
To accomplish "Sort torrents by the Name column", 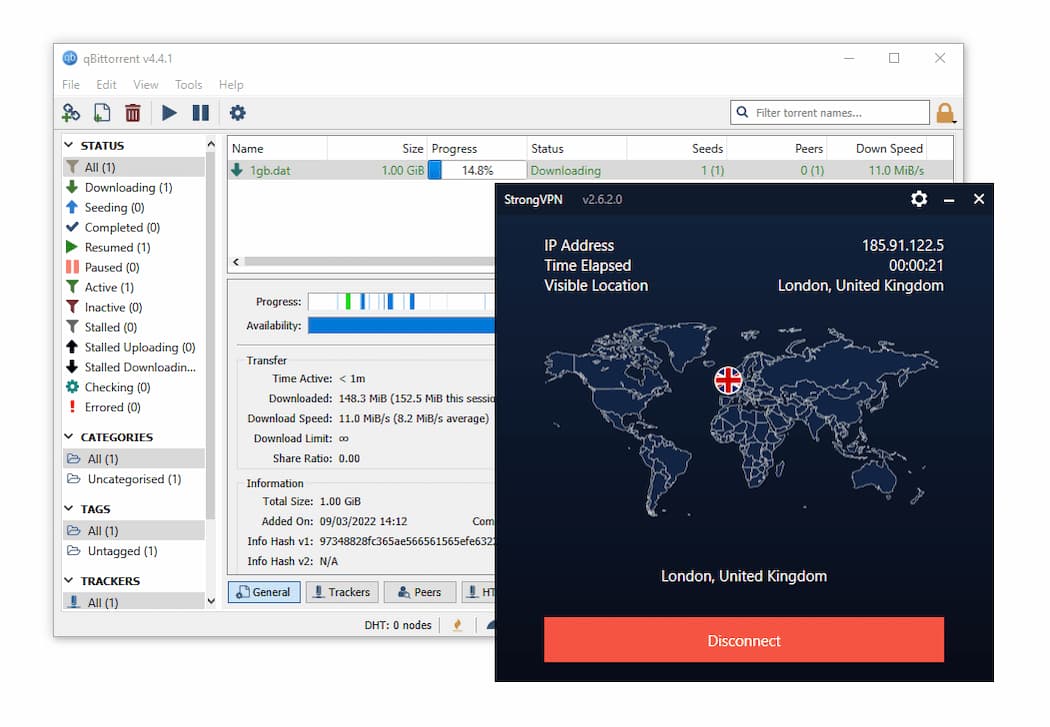I will point(277,149).
